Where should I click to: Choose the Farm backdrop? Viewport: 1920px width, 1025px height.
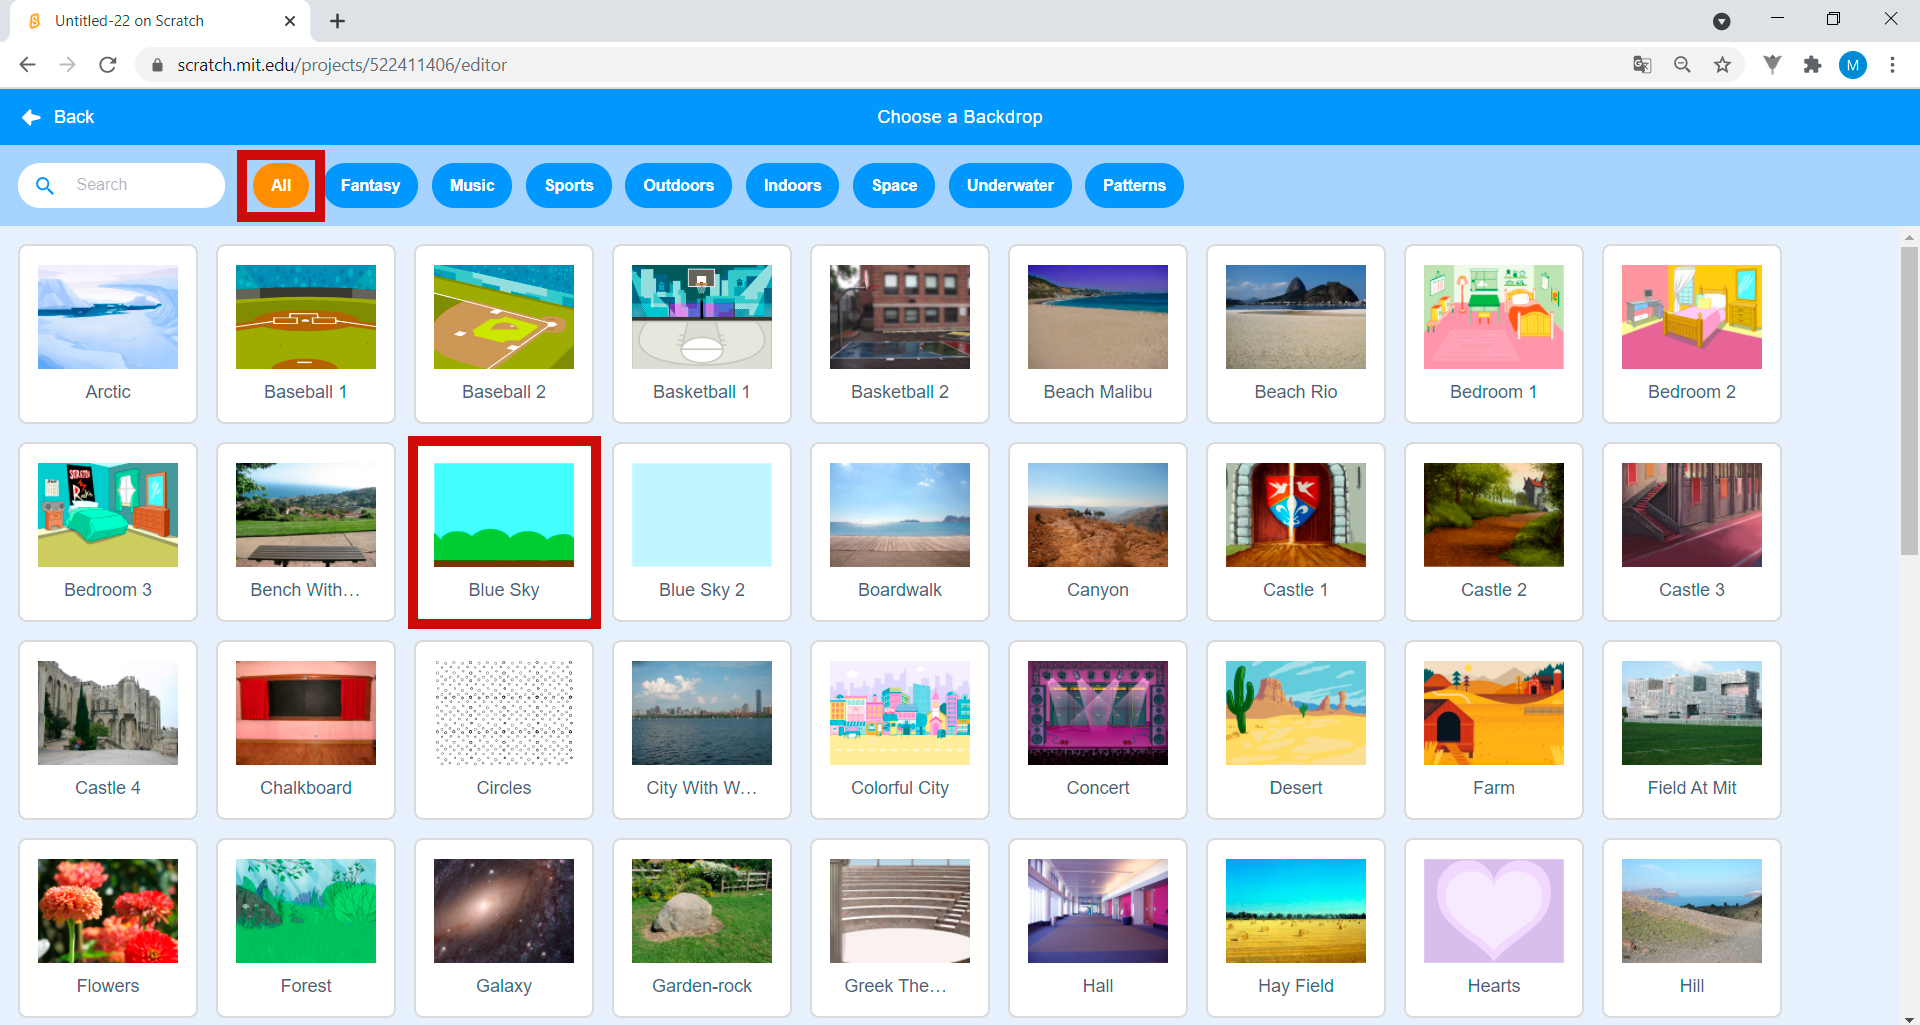[1494, 730]
